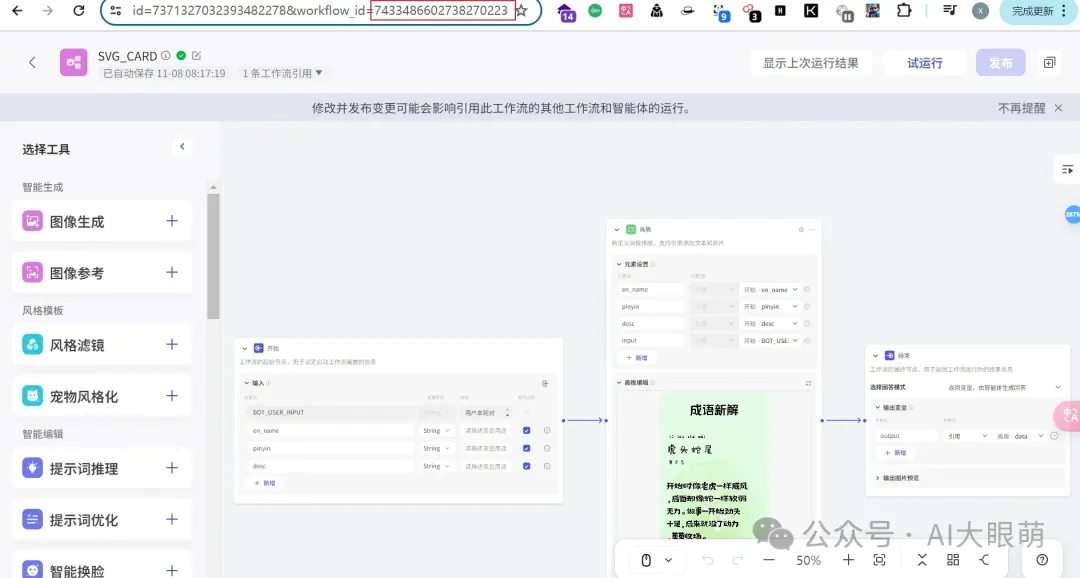The height and width of the screenshot is (578, 1080).
Task: Click the plus icon beside 风格滤镜
Action: [172, 345]
